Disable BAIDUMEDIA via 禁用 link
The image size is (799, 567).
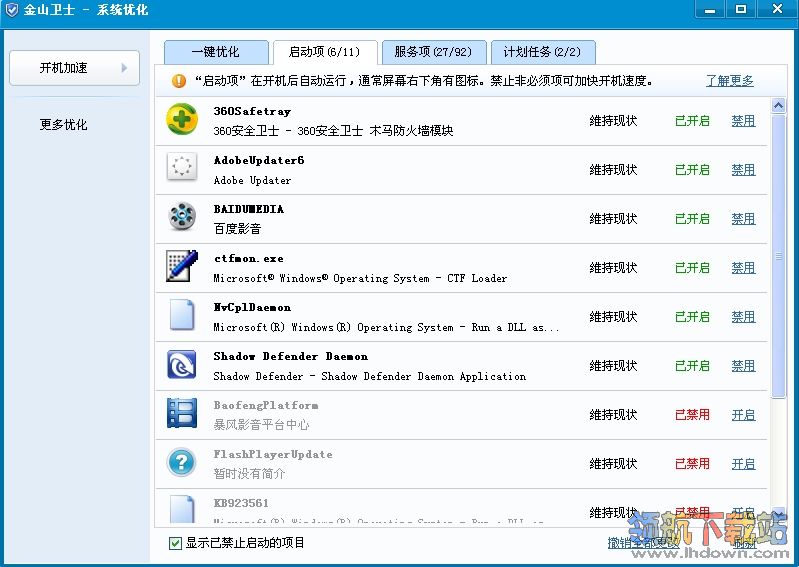pos(743,219)
